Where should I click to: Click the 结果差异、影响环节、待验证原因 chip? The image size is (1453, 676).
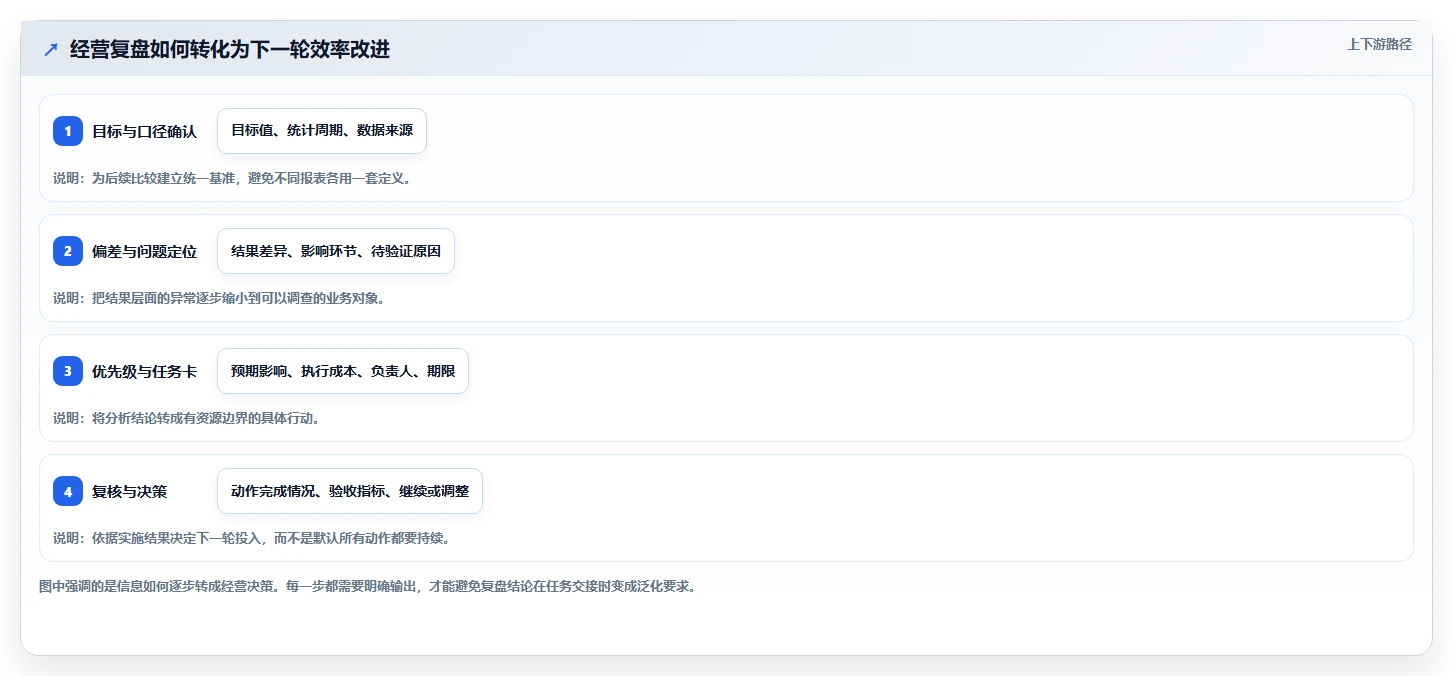point(336,251)
